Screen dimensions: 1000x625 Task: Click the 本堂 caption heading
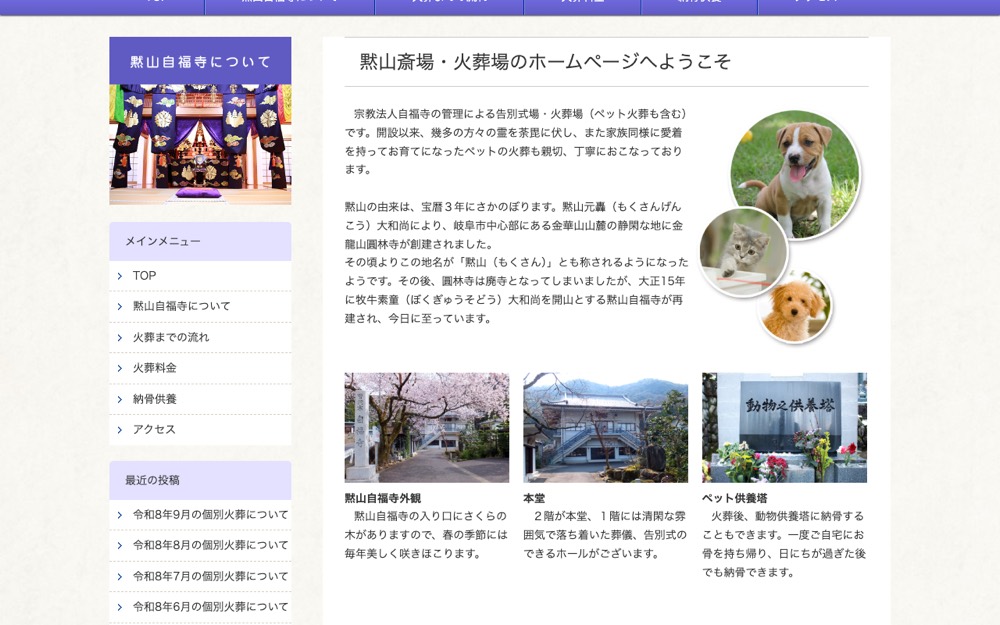point(534,498)
